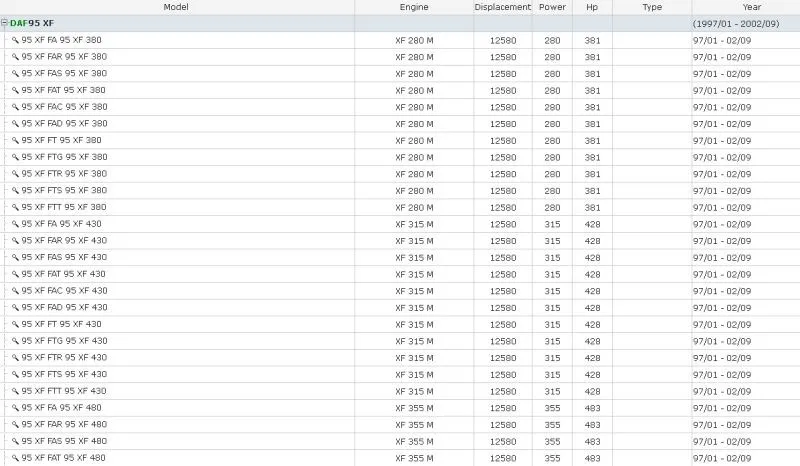Click power 280 in FAS 380 row
This screenshot has width=800, height=466.
click(552, 74)
